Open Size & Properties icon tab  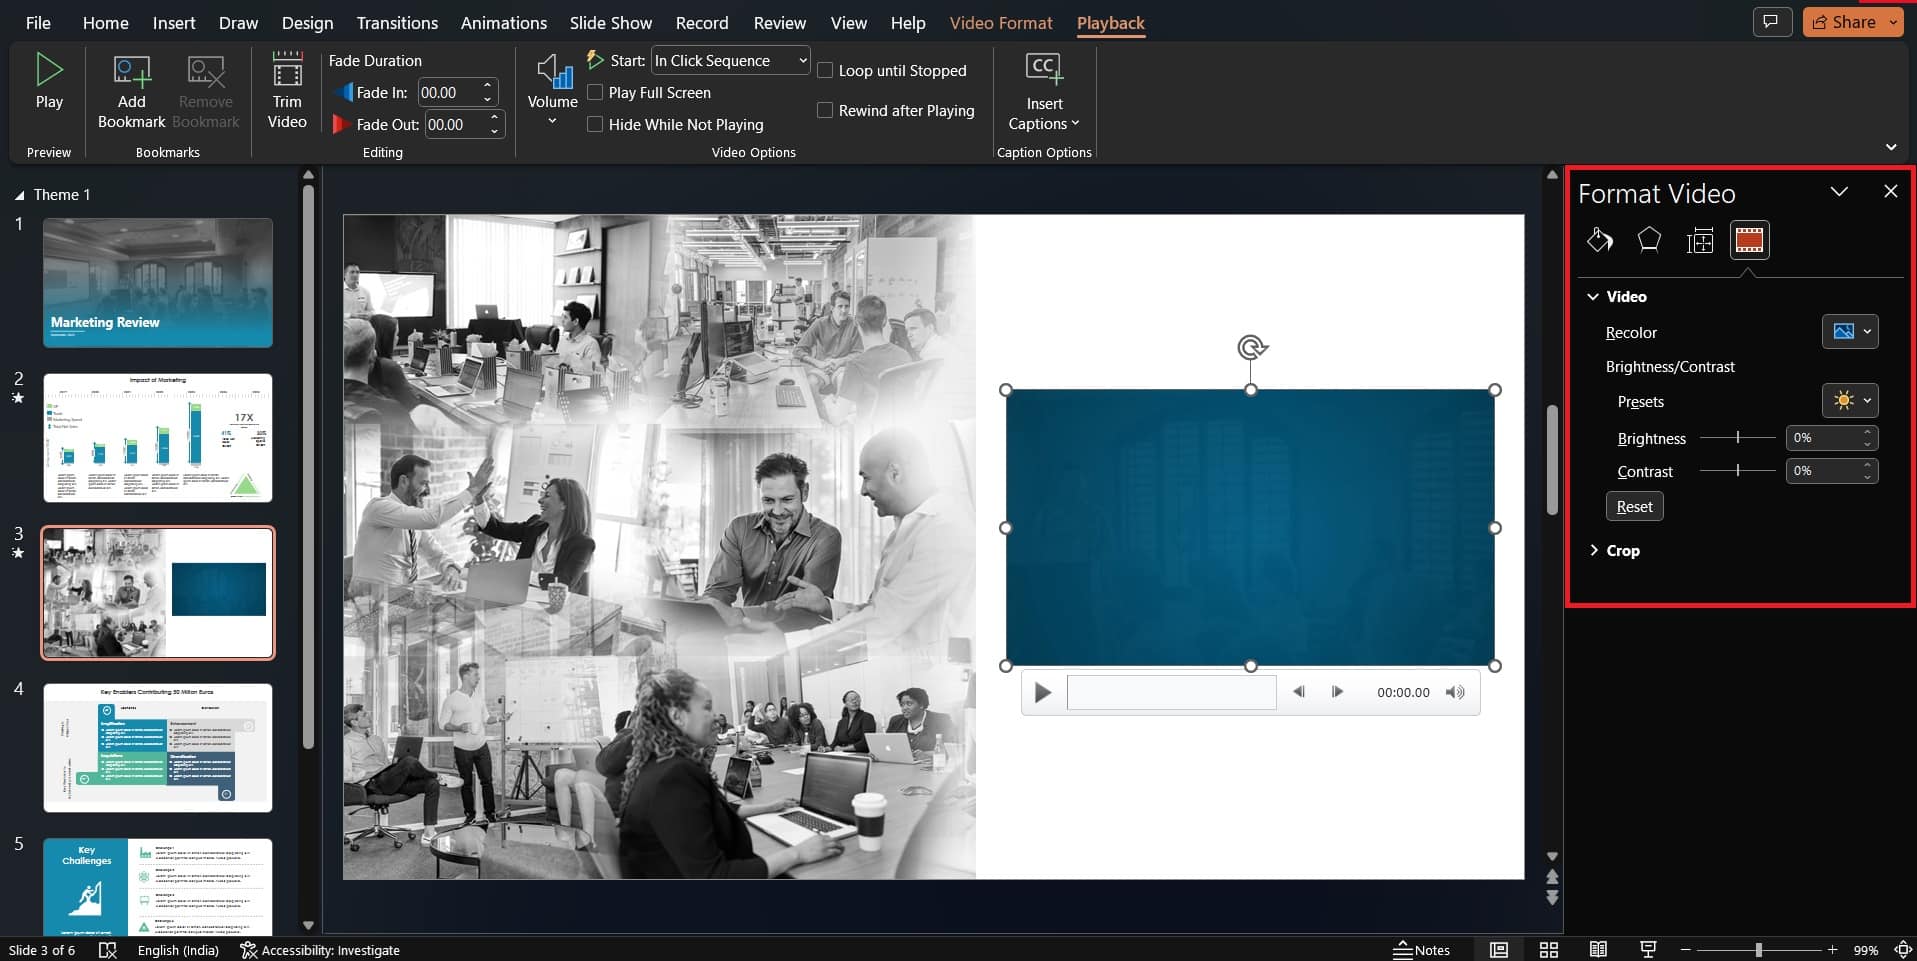(x=1699, y=240)
